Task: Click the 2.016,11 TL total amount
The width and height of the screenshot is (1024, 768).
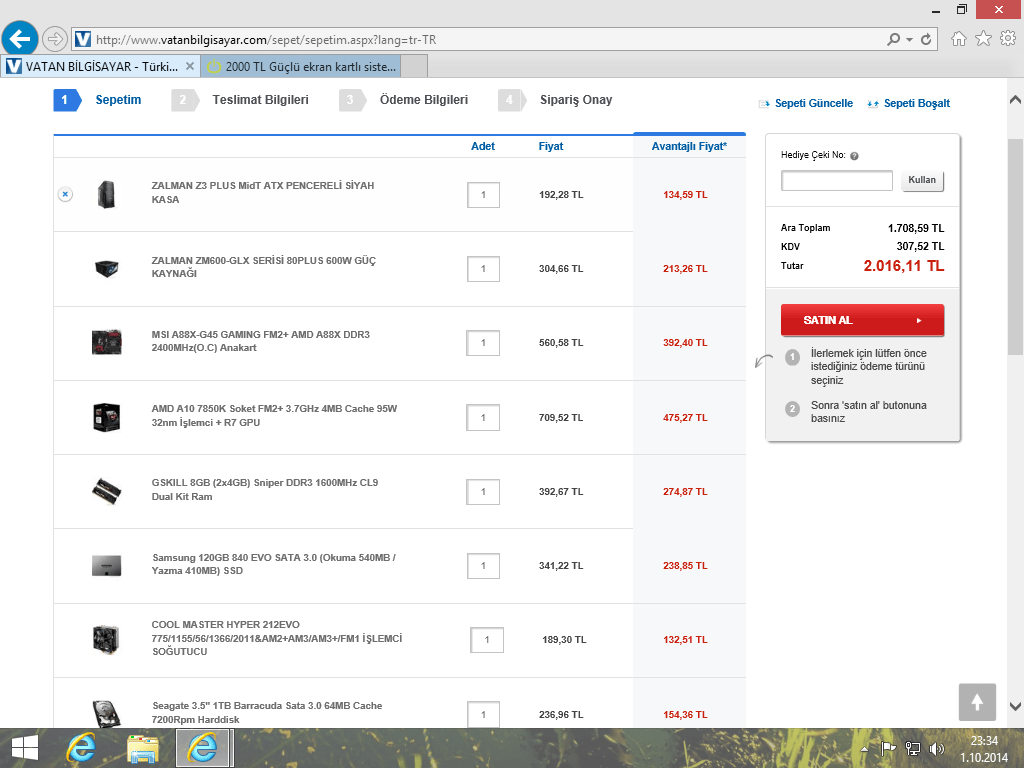Action: pyautogui.click(x=903, y=266)
